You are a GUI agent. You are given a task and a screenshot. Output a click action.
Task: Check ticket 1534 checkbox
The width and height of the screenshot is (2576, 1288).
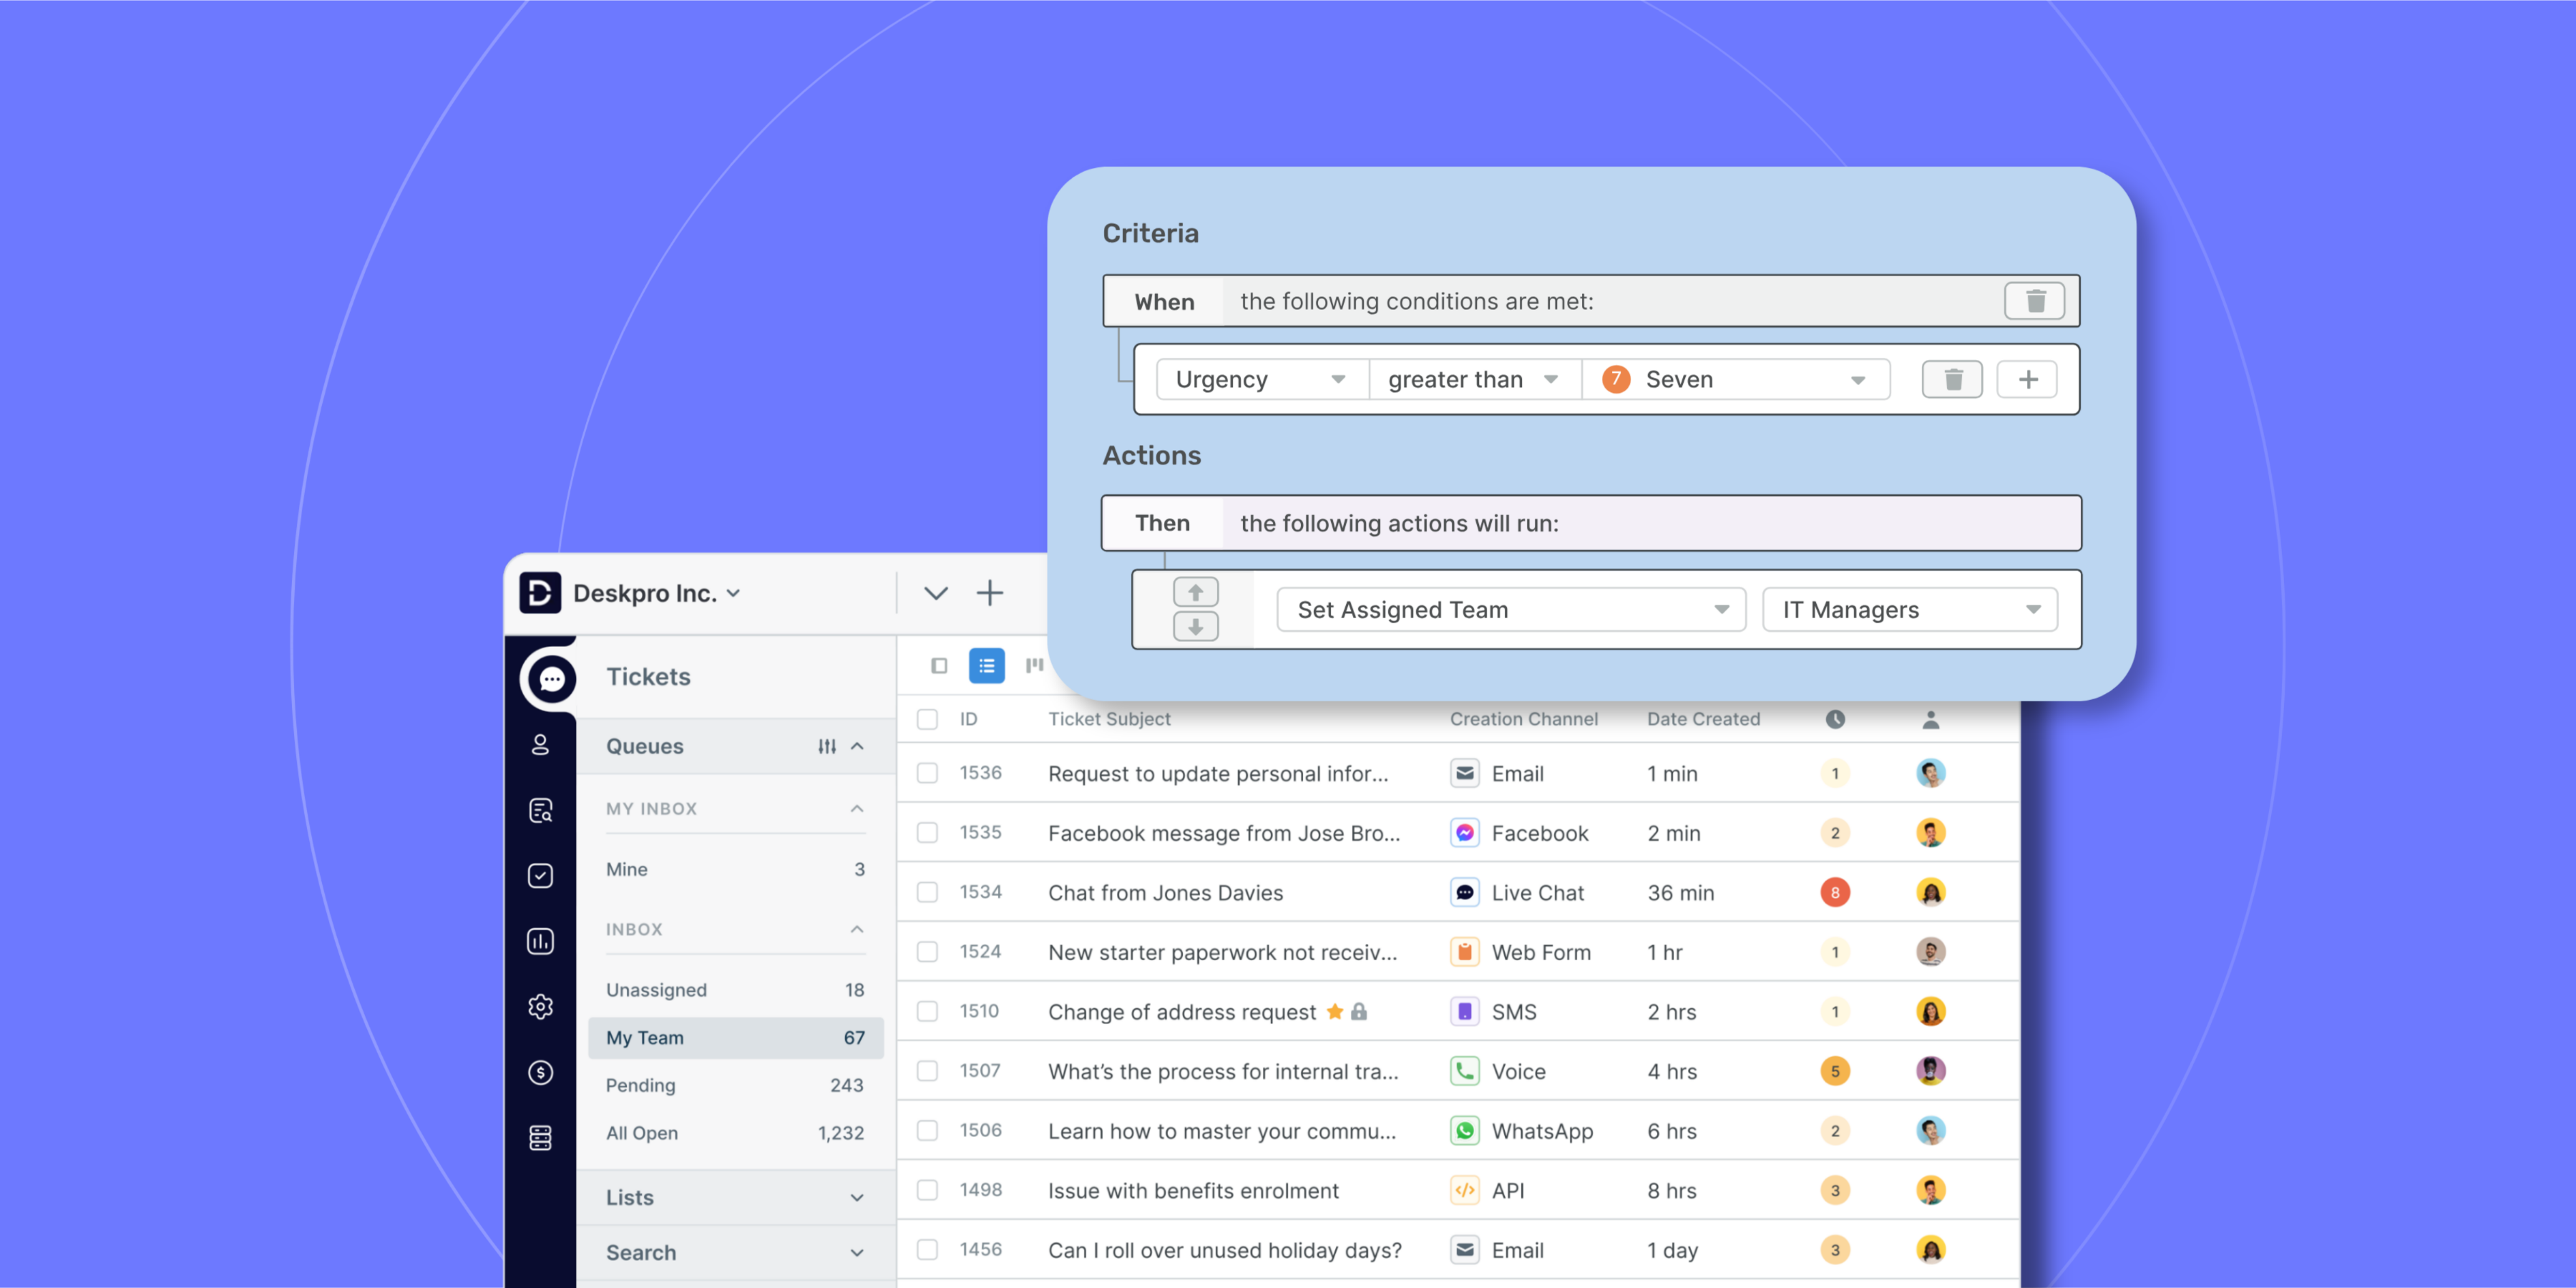tap(927, 892)
